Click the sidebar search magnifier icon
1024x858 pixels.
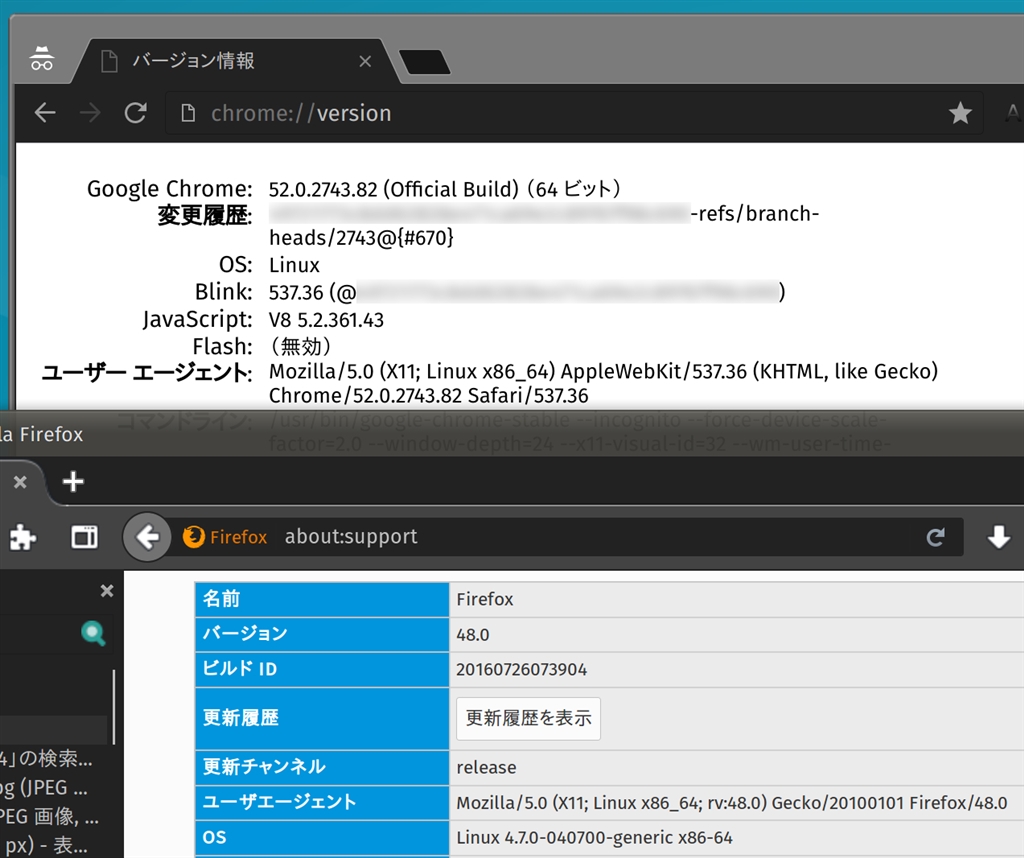pyautogui.click(x=93, y=633)
